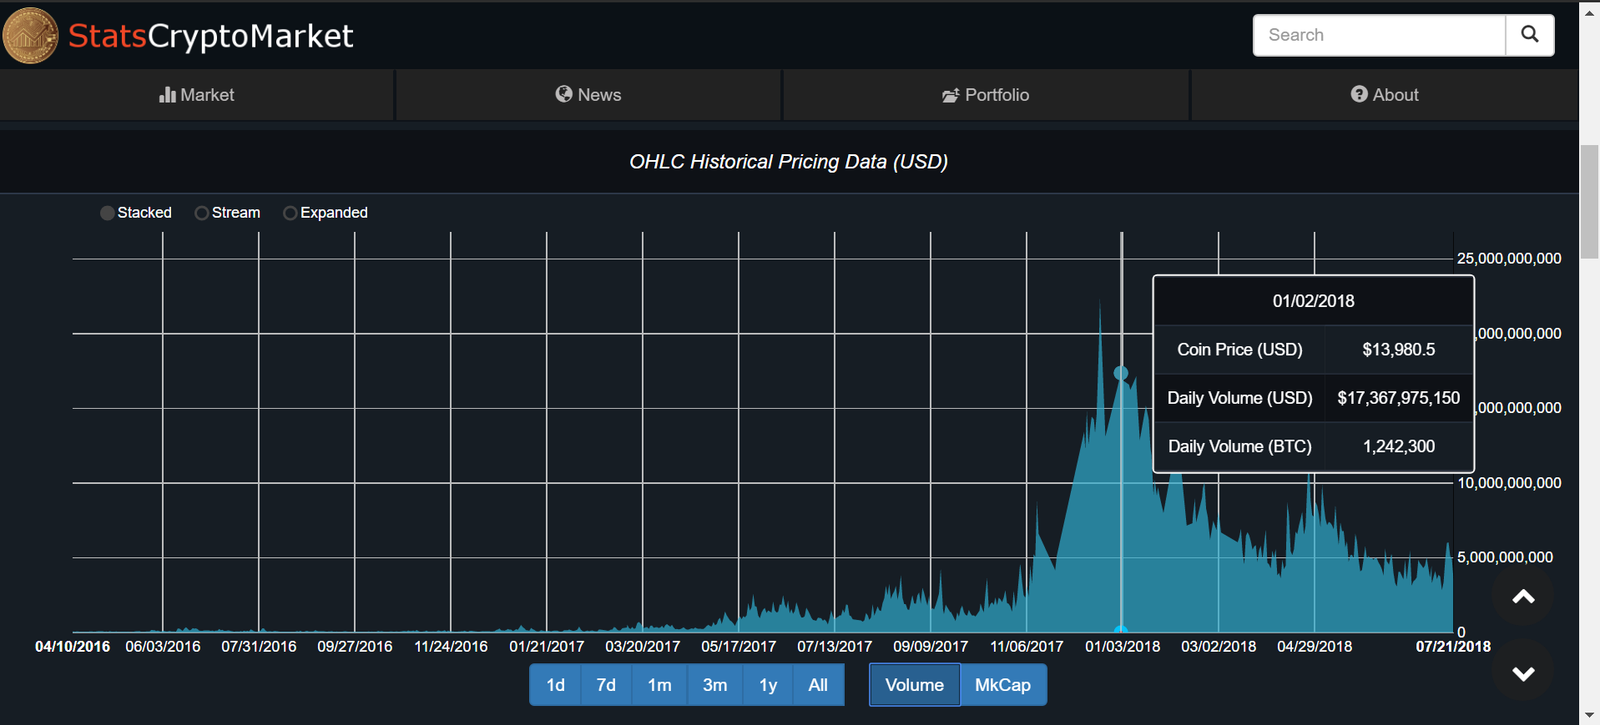1600x725 pixels.
Task: Select the Stacked chart mode
Action: pyautogui.click(x=108, y=213)
